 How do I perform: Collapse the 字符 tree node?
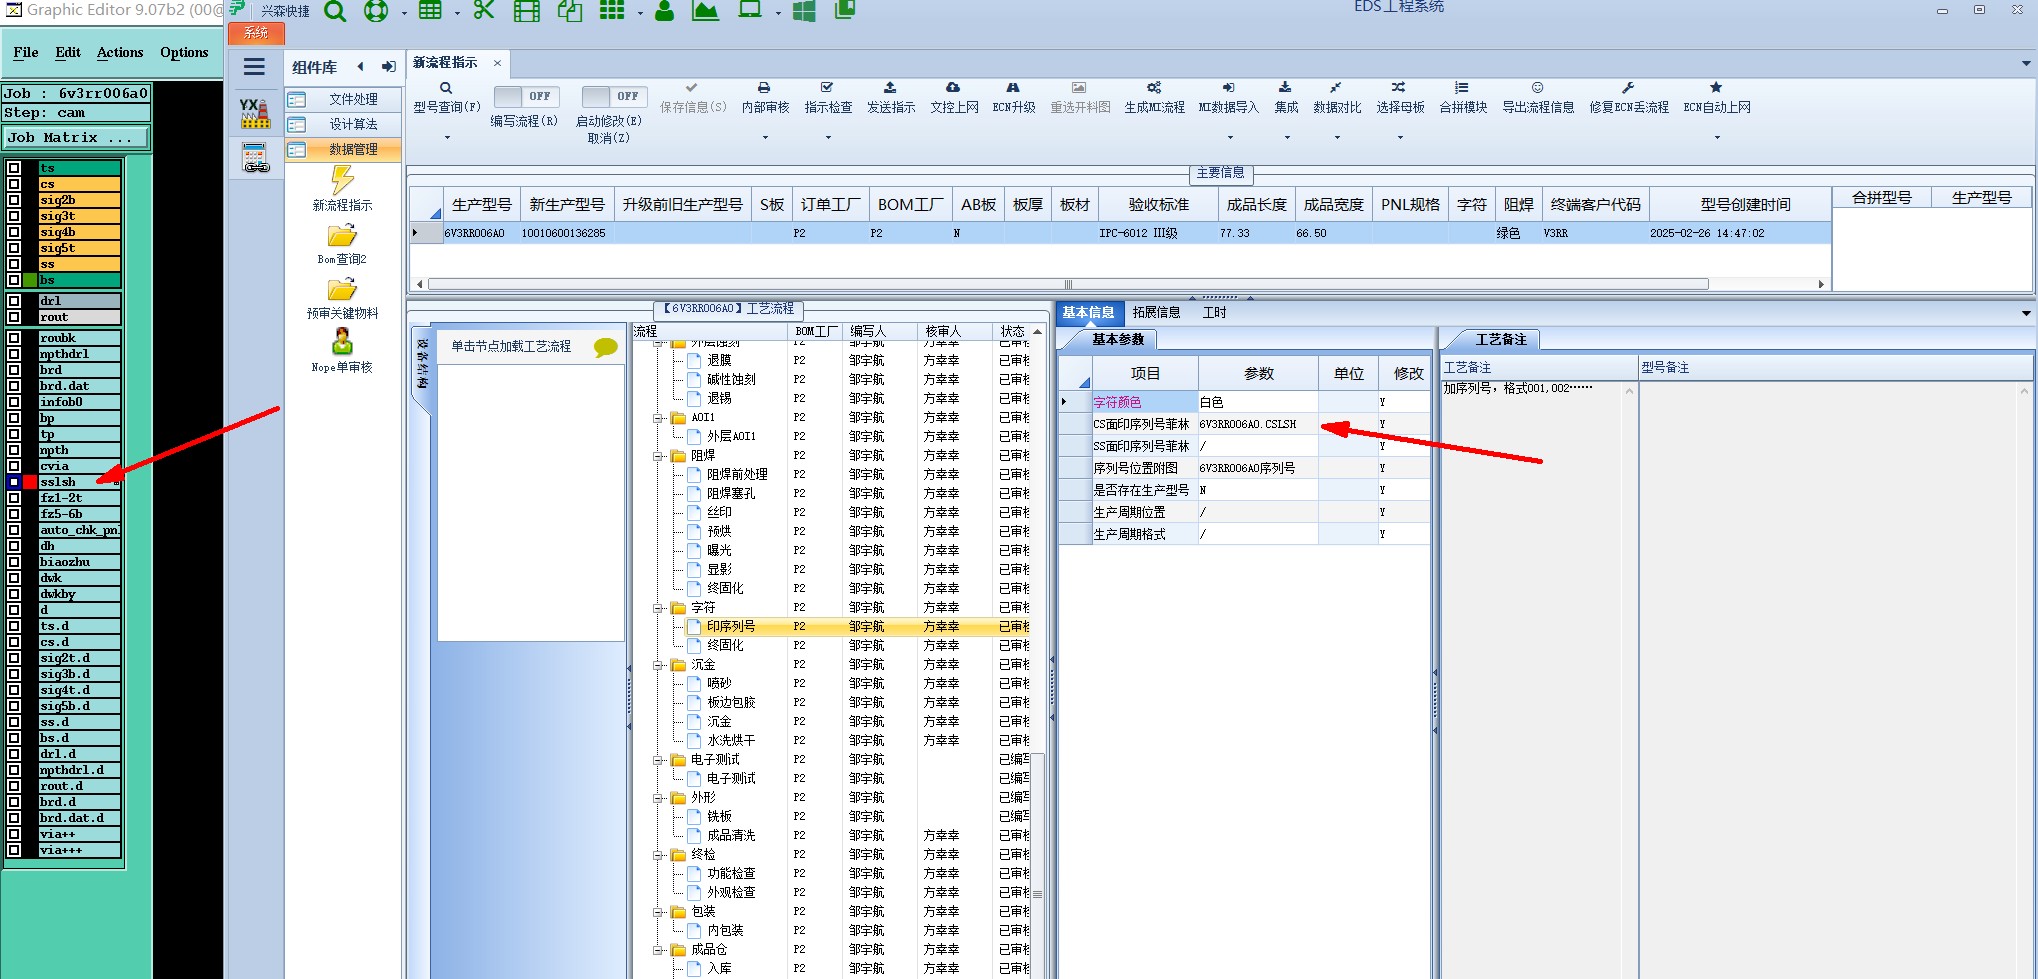659,608
